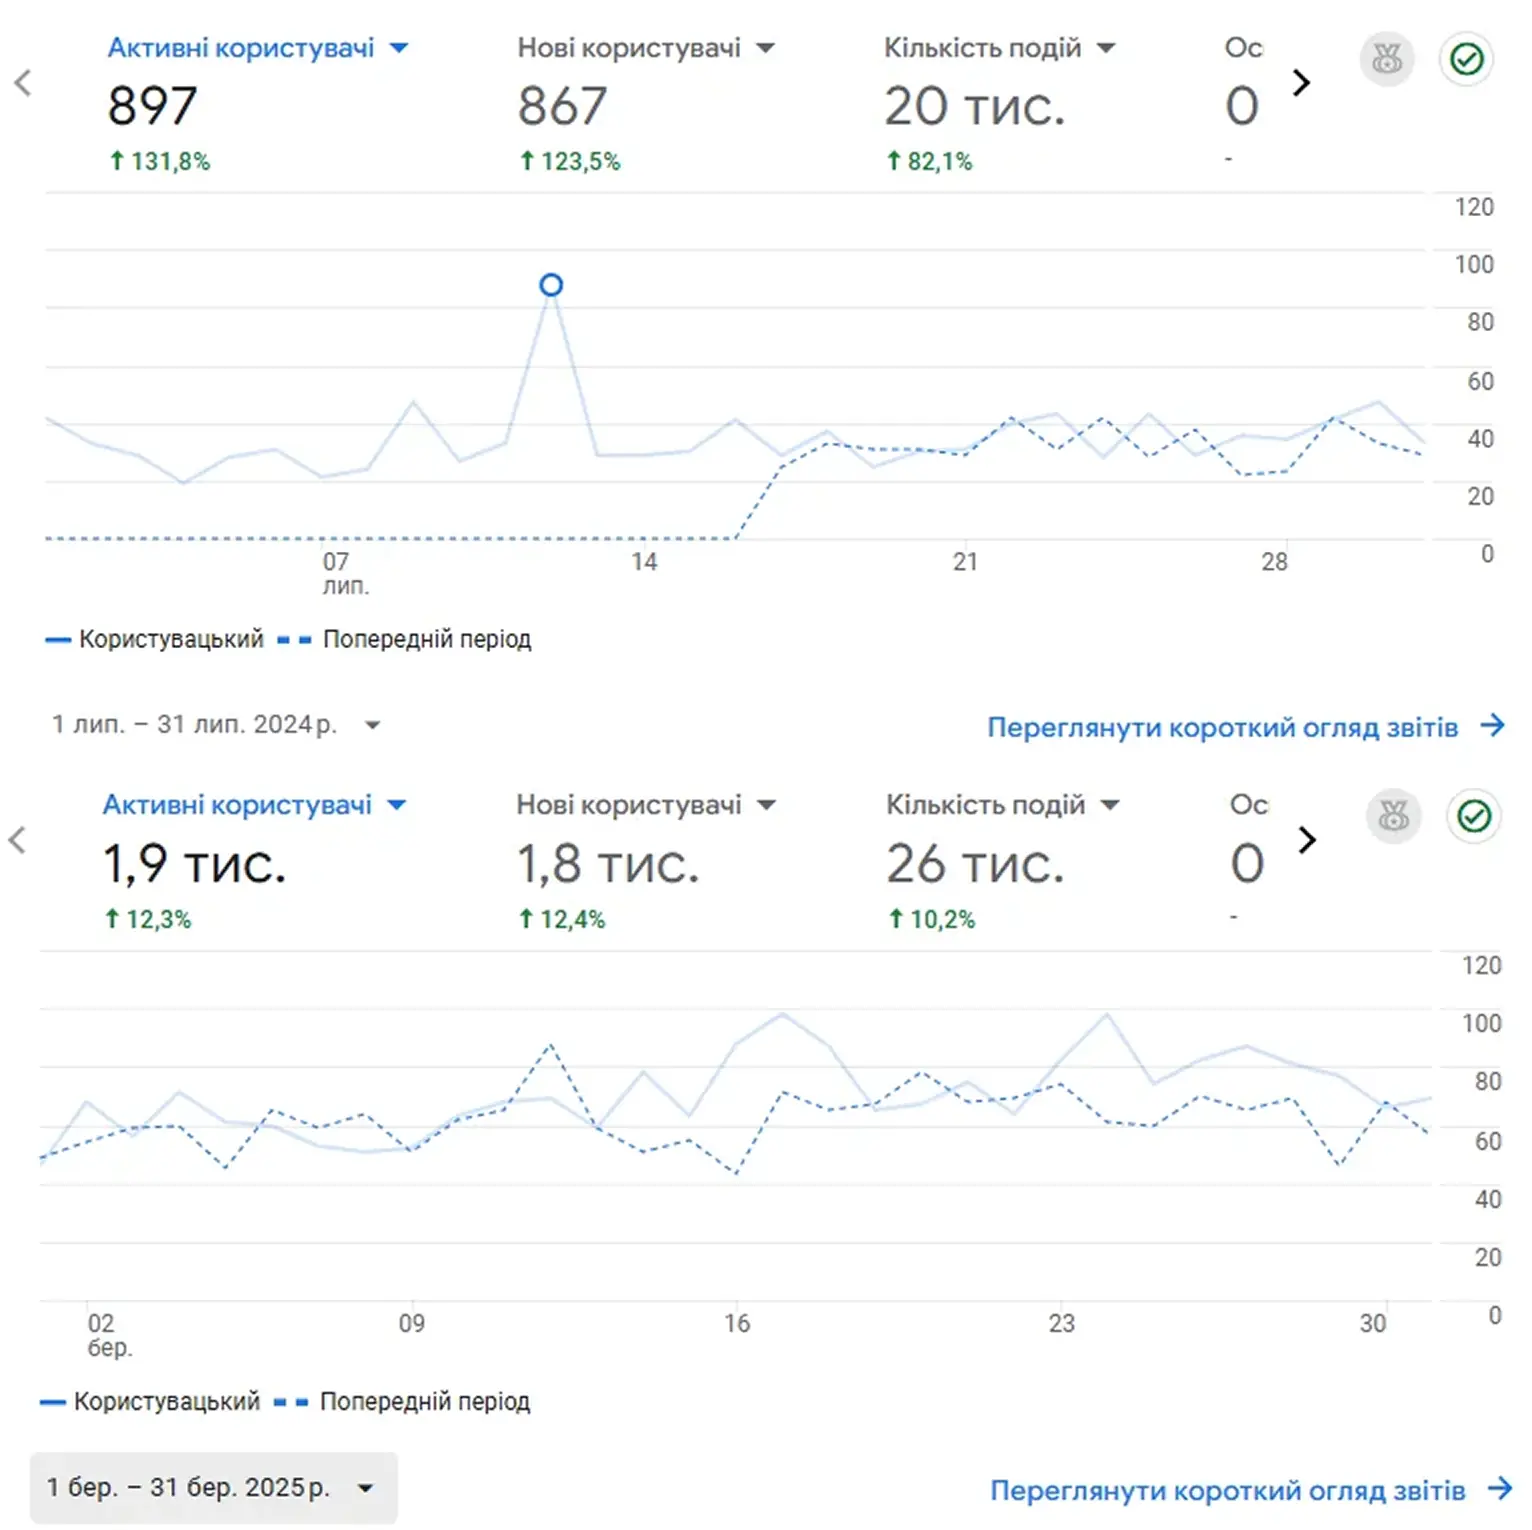Click the 123,5% growth value under new users
The height and width of the screenshot is (1530, 1532).
(x=570, y=161)
